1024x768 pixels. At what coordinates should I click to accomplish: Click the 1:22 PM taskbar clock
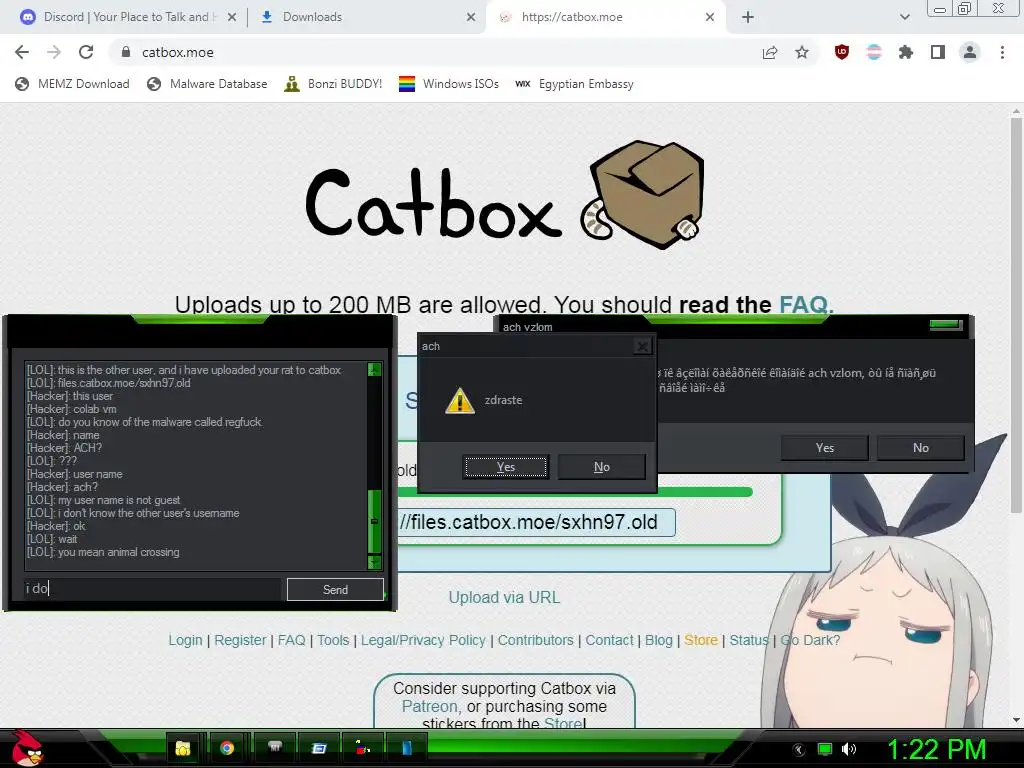click(x=936, y=749)
